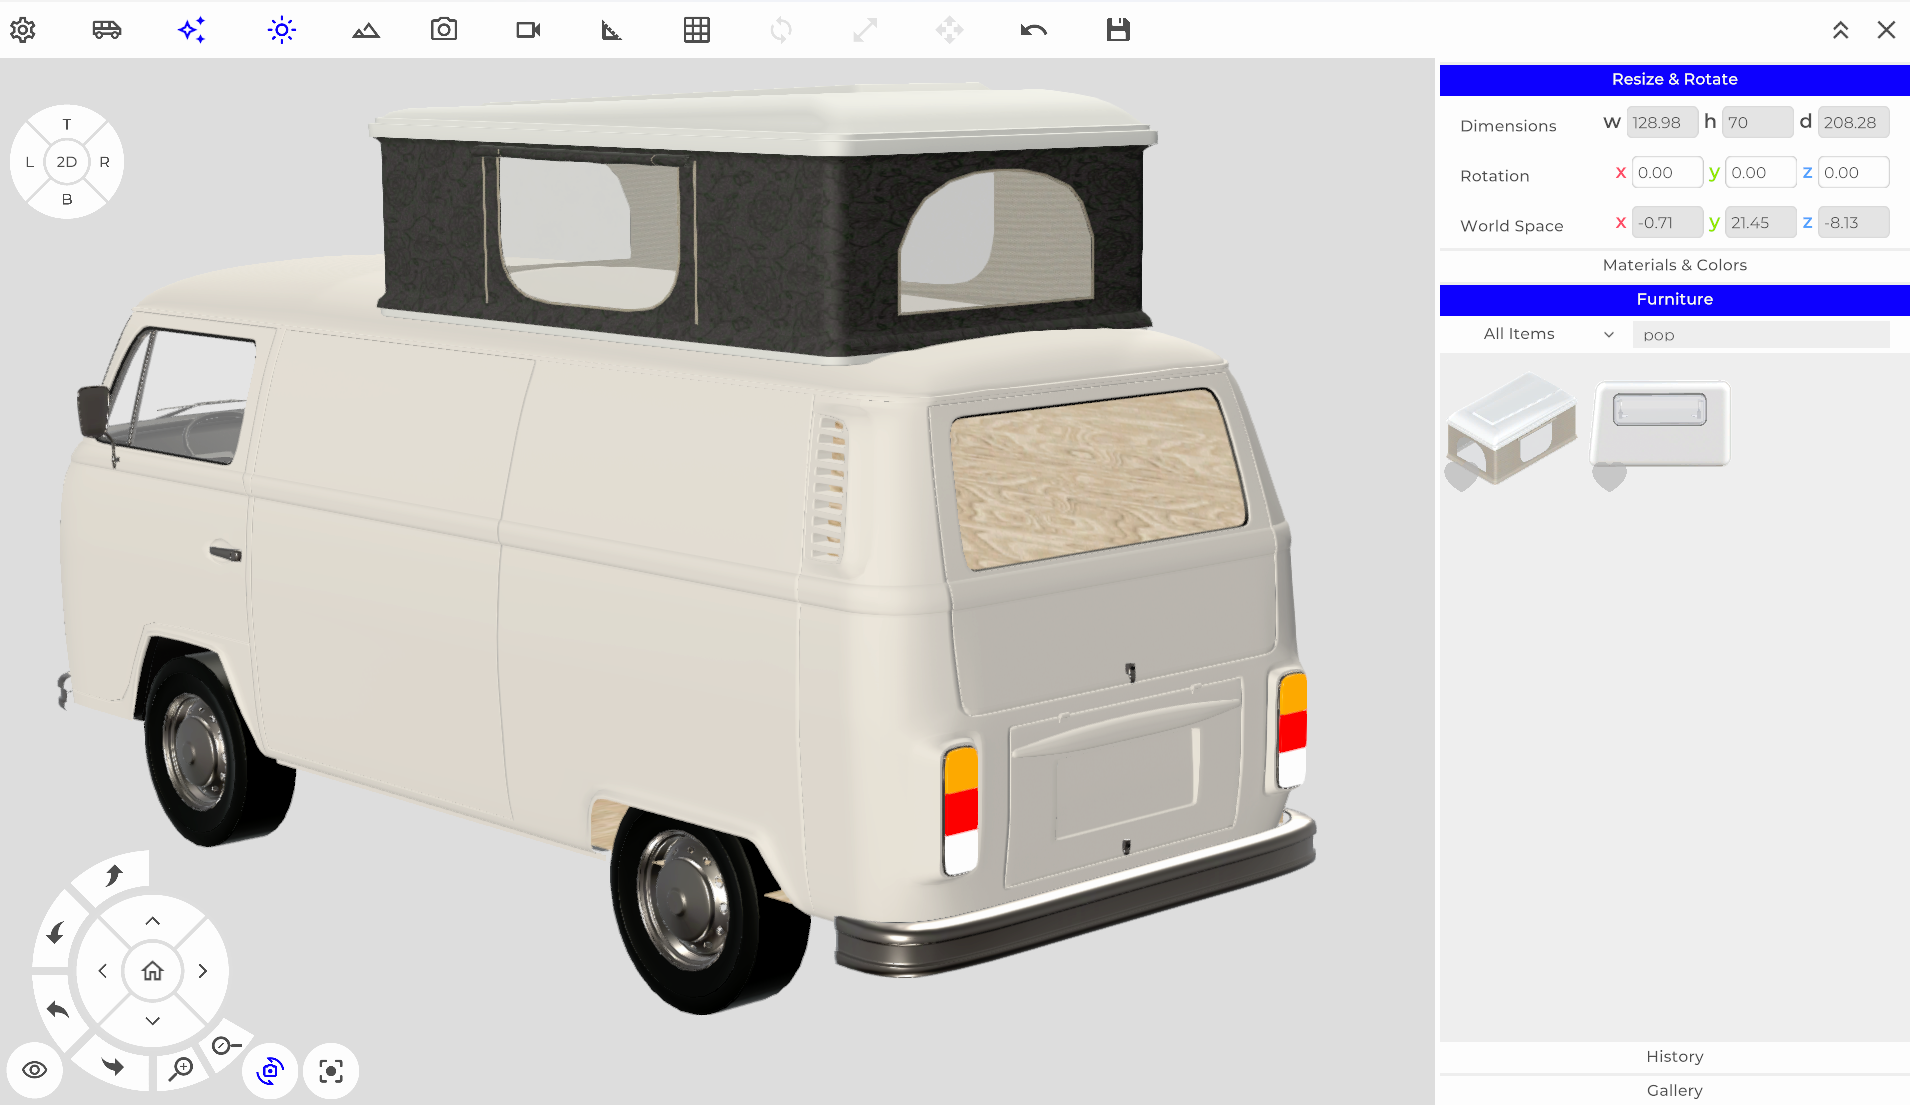Edit the Rotation y field
This screenshot has height=1105, width=1910.
pyautogui.click(x=1760, y=173)
